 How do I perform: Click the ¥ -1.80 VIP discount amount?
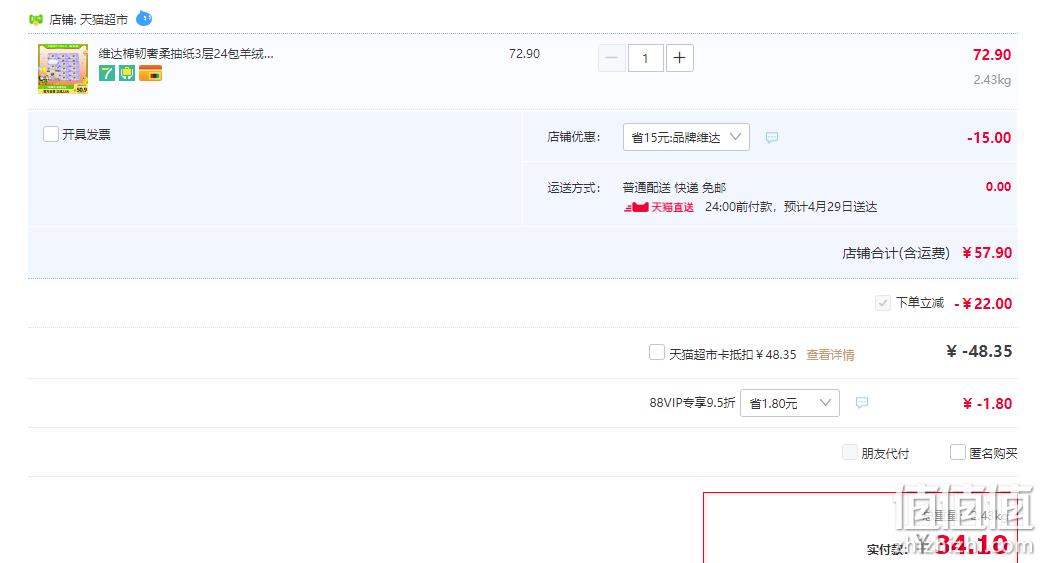[x=987, y=403]
